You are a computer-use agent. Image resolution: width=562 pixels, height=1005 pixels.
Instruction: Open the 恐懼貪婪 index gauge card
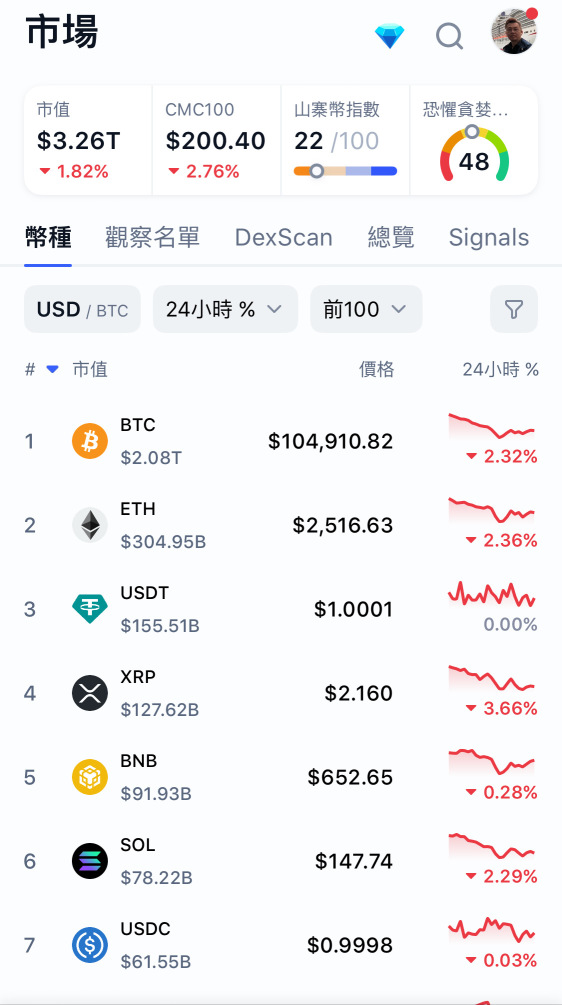point(474,140)
